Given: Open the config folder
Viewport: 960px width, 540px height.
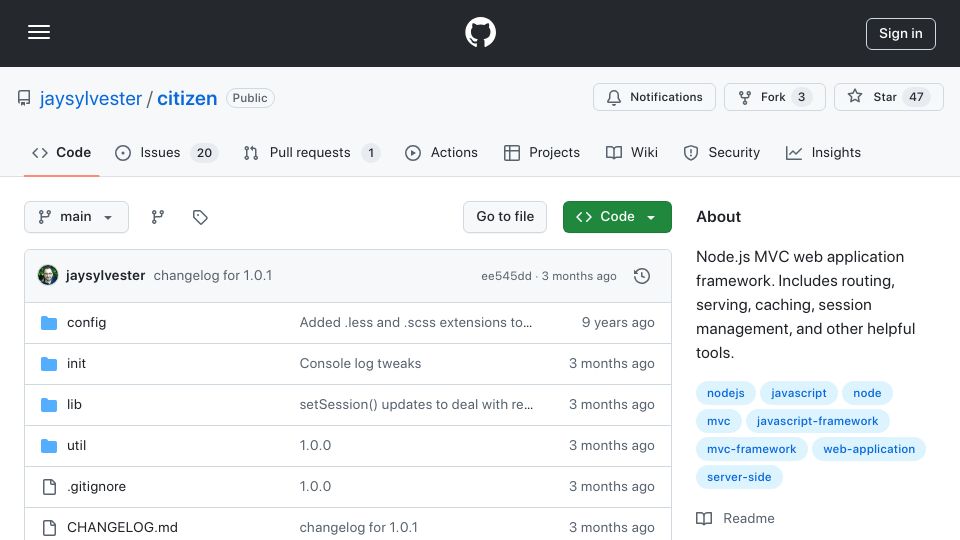Looking at the screenshot, I should [x=86, y=323].
